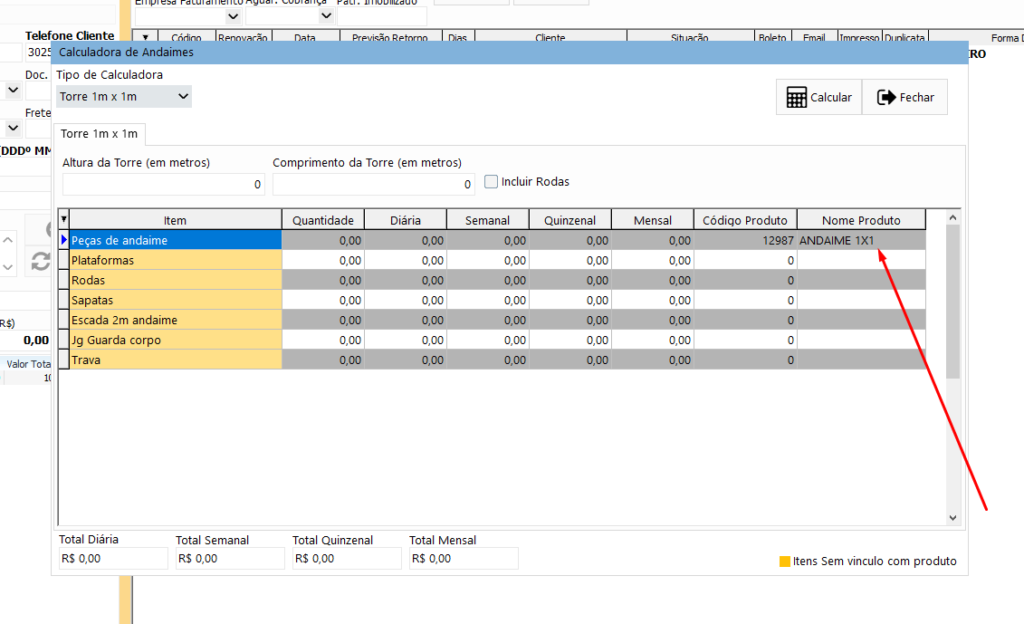The image size is (1024, 624).
Task: Click the row selector beside Peças de andaime
Action: point(64,240)
